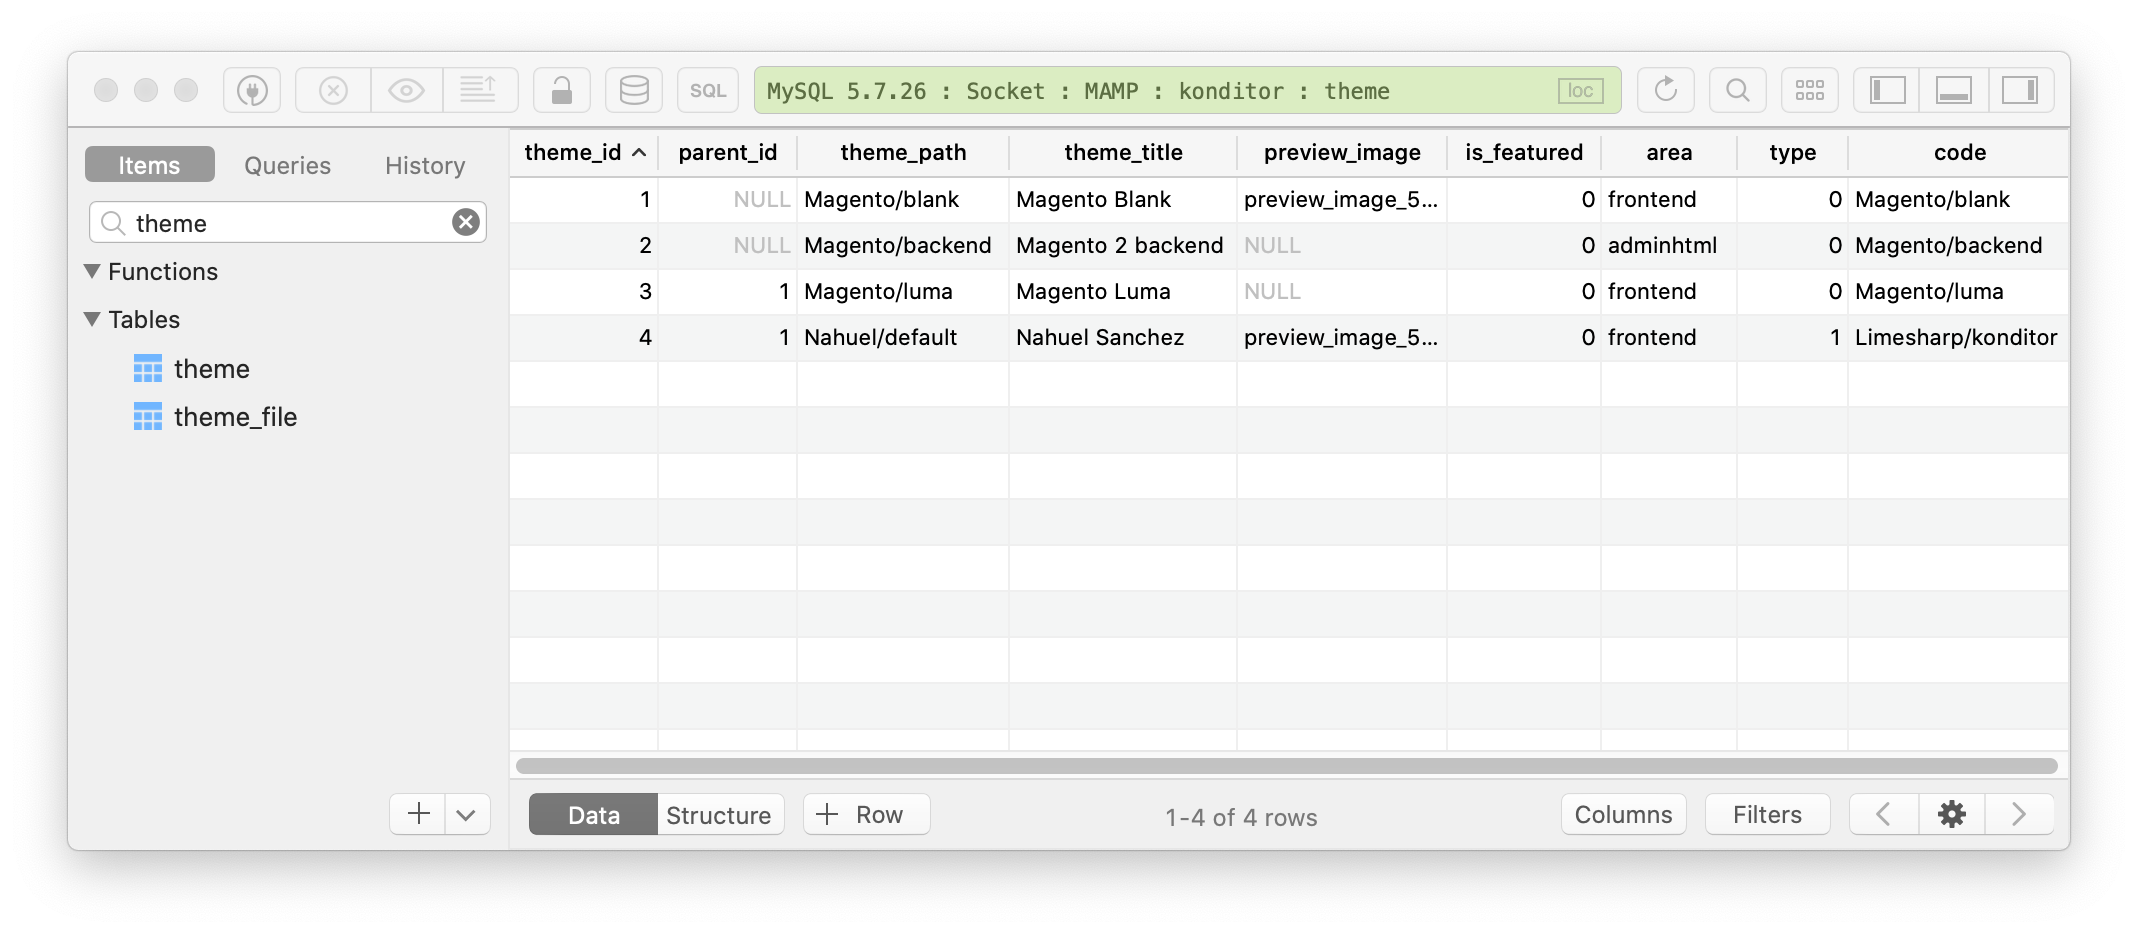This screenshot has width=2138, height=934.
Task: Sort by theme_id column header
Action: click(584, 153)
